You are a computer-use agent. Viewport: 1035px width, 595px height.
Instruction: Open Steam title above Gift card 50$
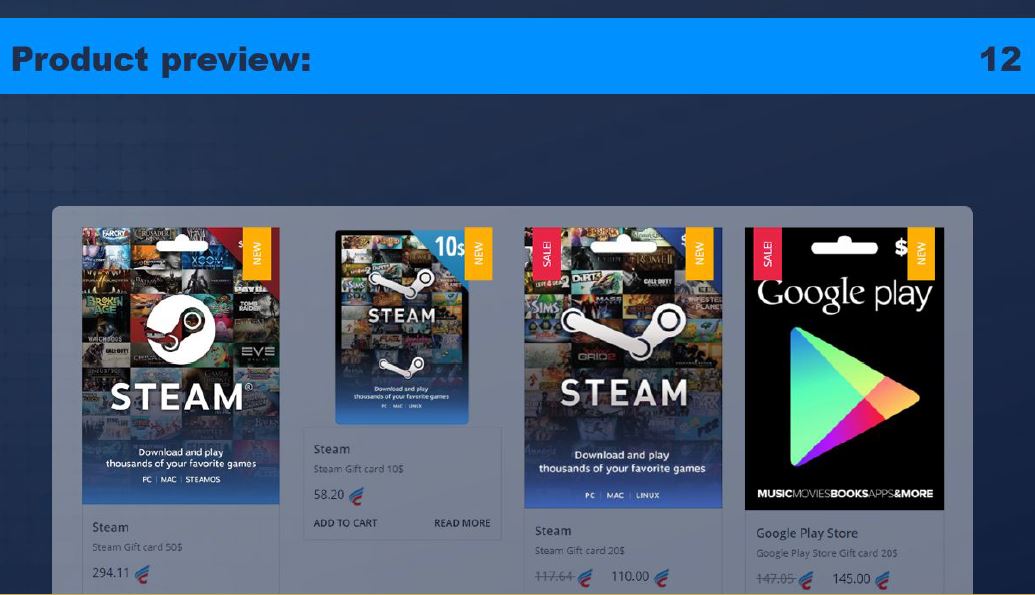tap(110, 528)
